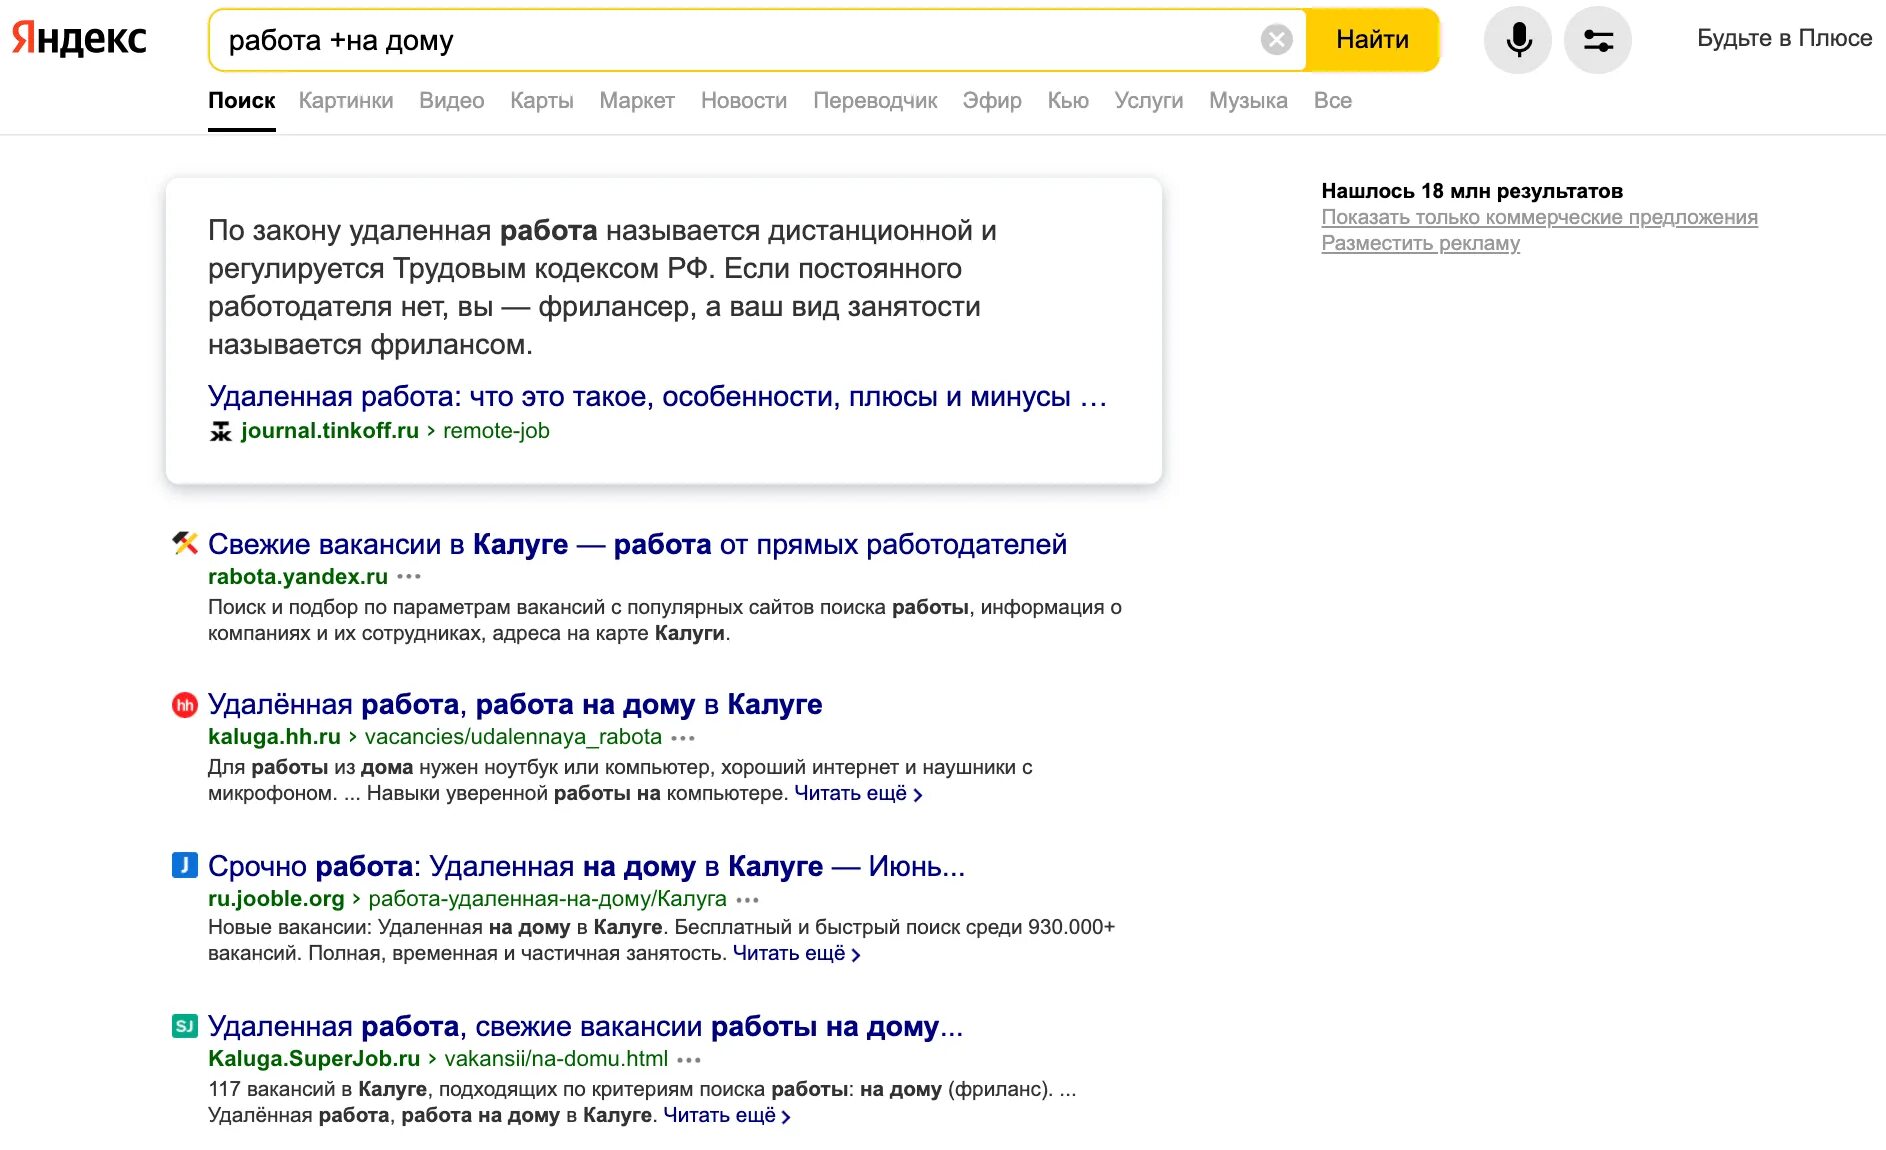Open Срочно работа: Удаленная на дому result
Viewport: 1886px width, 1150px height.
[586, 866]
